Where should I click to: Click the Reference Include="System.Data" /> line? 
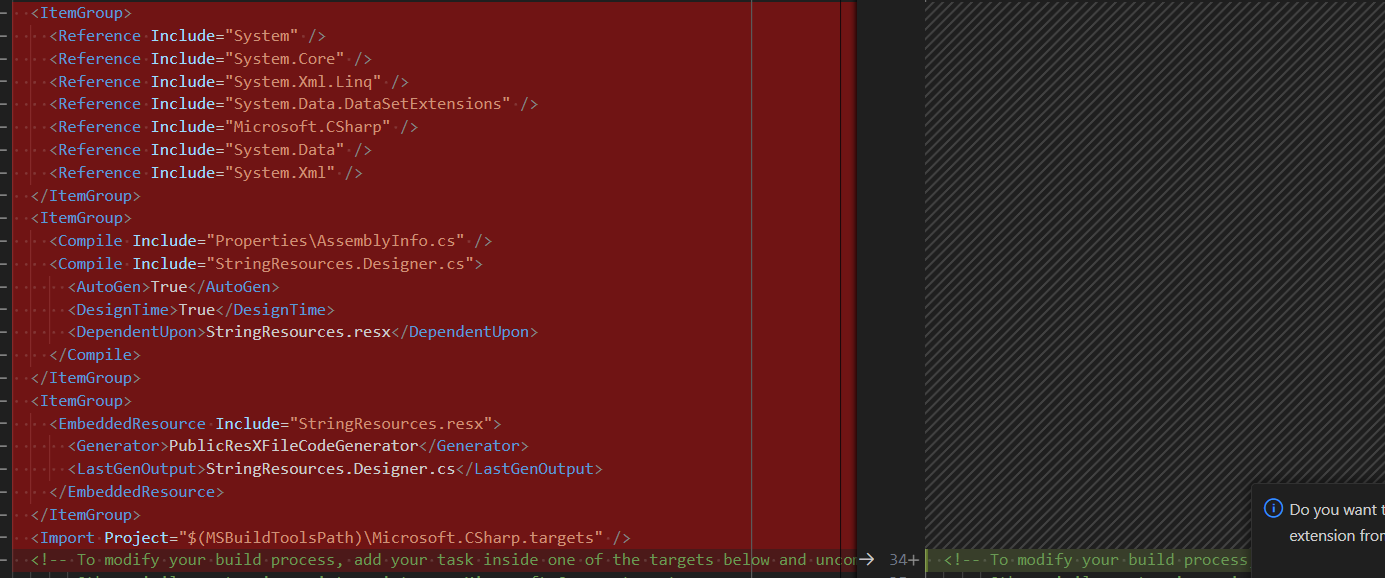pos(211,150)
